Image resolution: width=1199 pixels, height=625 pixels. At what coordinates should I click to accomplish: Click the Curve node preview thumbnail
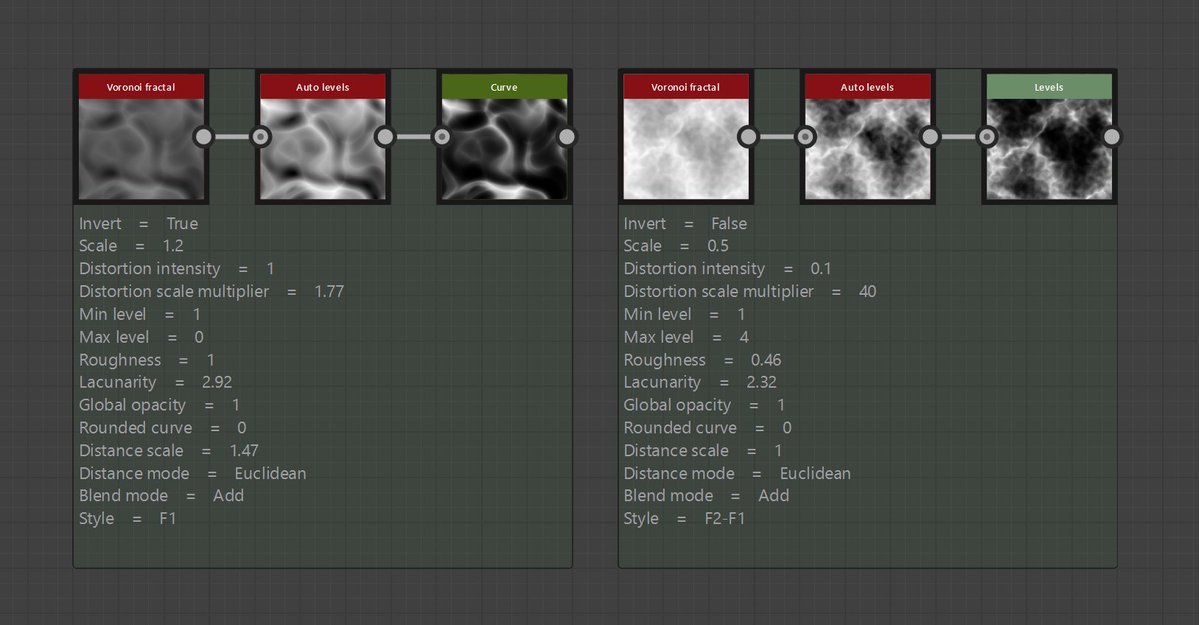504,149
